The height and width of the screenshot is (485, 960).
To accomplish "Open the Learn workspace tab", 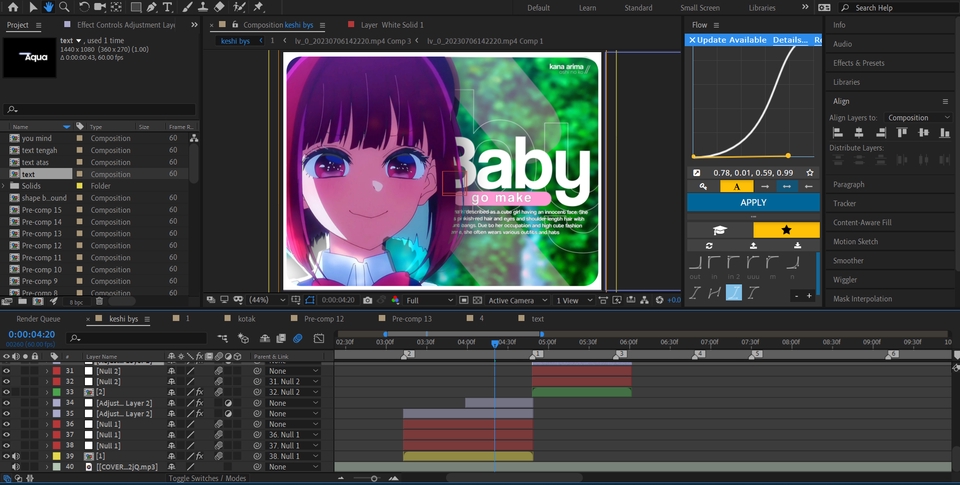I will (587, 8).
